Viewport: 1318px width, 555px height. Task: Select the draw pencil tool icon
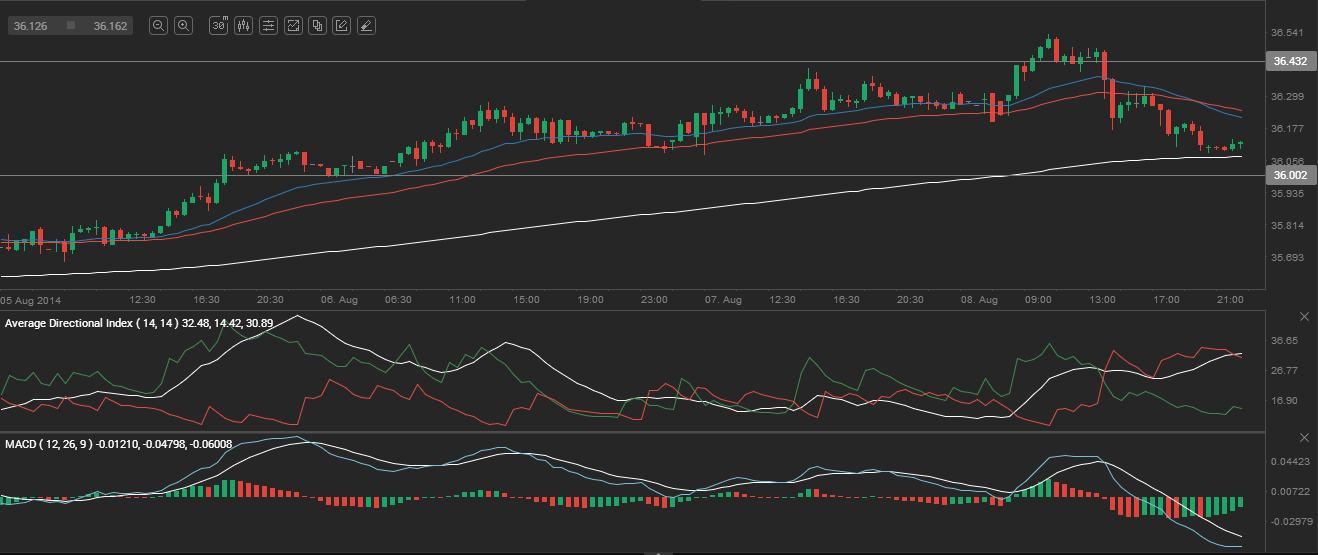click(342, 26)
